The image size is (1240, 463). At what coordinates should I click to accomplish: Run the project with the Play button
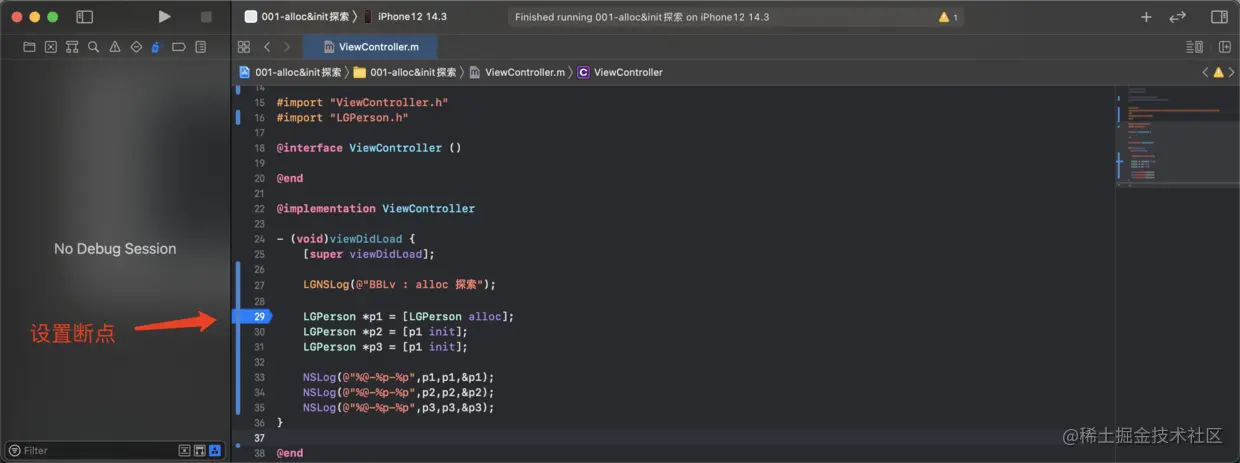165,17
